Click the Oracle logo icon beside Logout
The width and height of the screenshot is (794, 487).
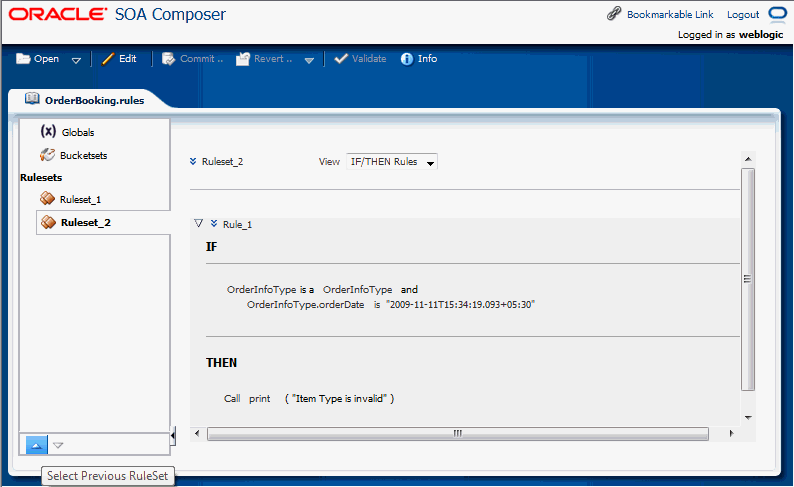coord(777,14)
